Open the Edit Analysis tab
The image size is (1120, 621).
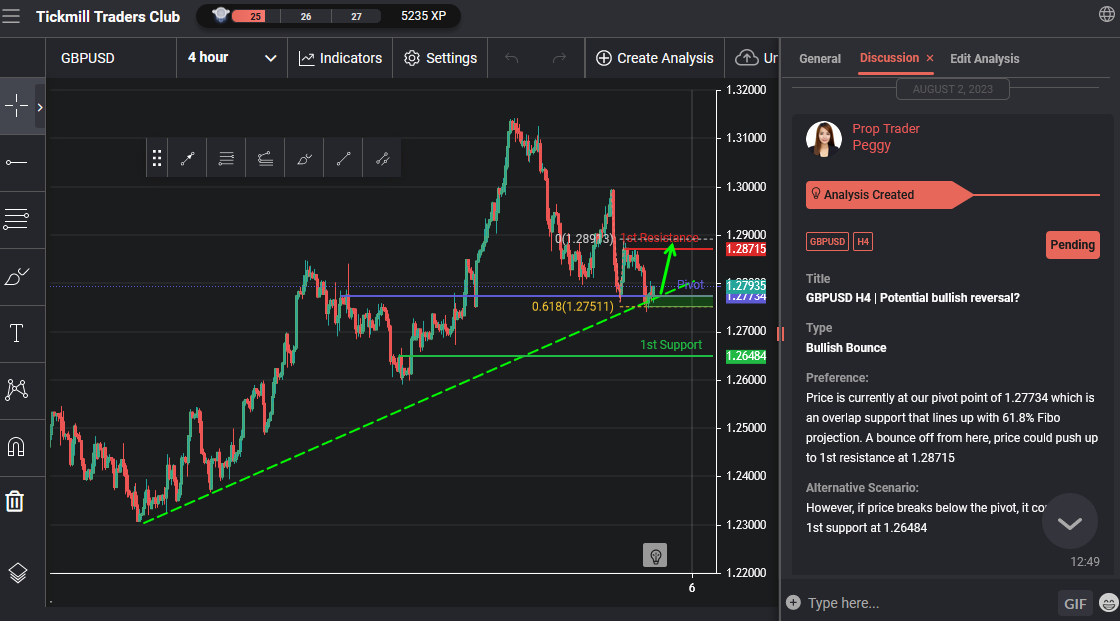click(984, 59)
